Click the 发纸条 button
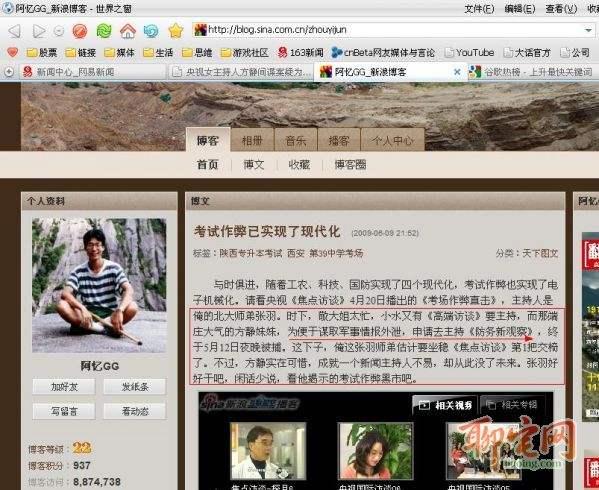Viewport: 599px width, 490px height. 135,387
